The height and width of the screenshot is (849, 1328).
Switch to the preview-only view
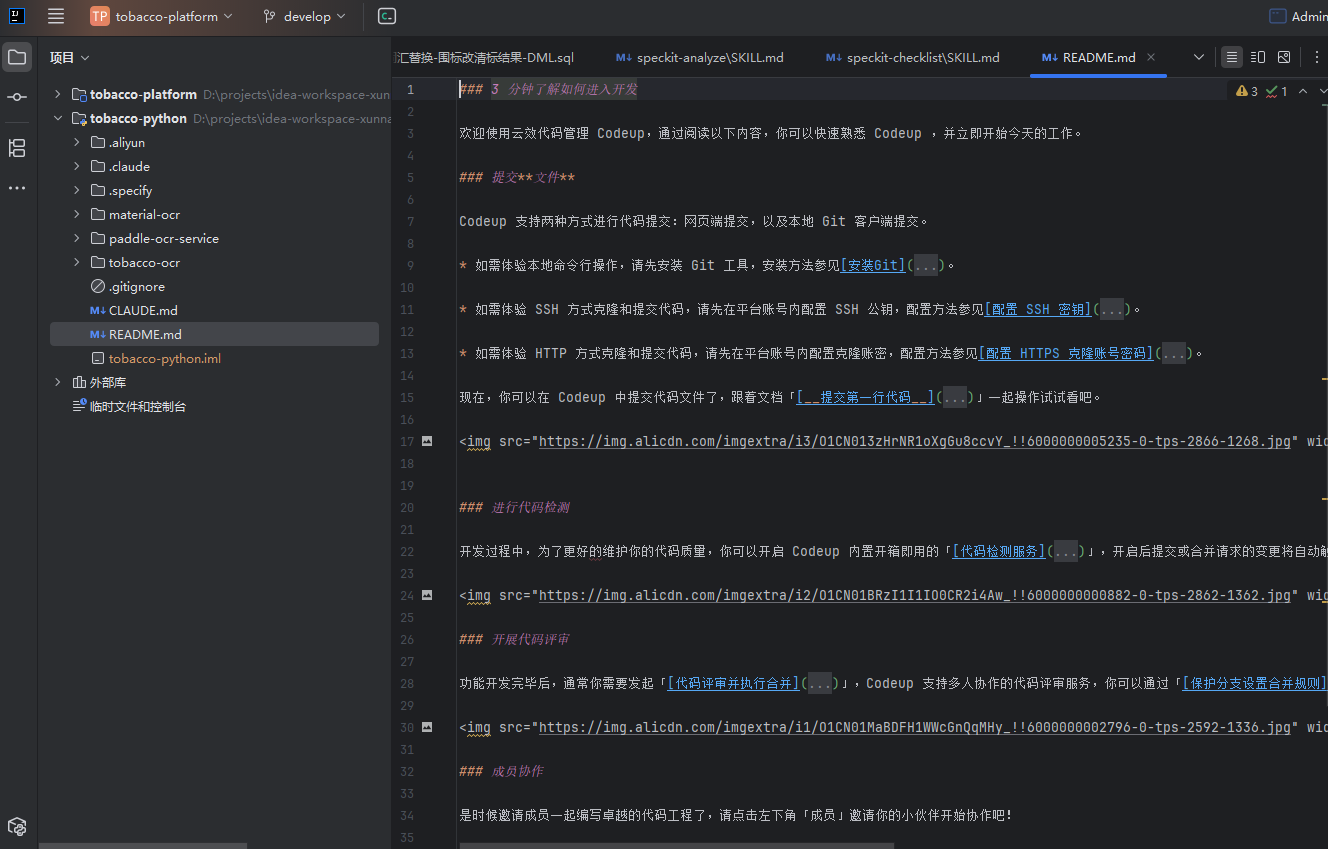pyautogui.click(x=1284, y=57)
